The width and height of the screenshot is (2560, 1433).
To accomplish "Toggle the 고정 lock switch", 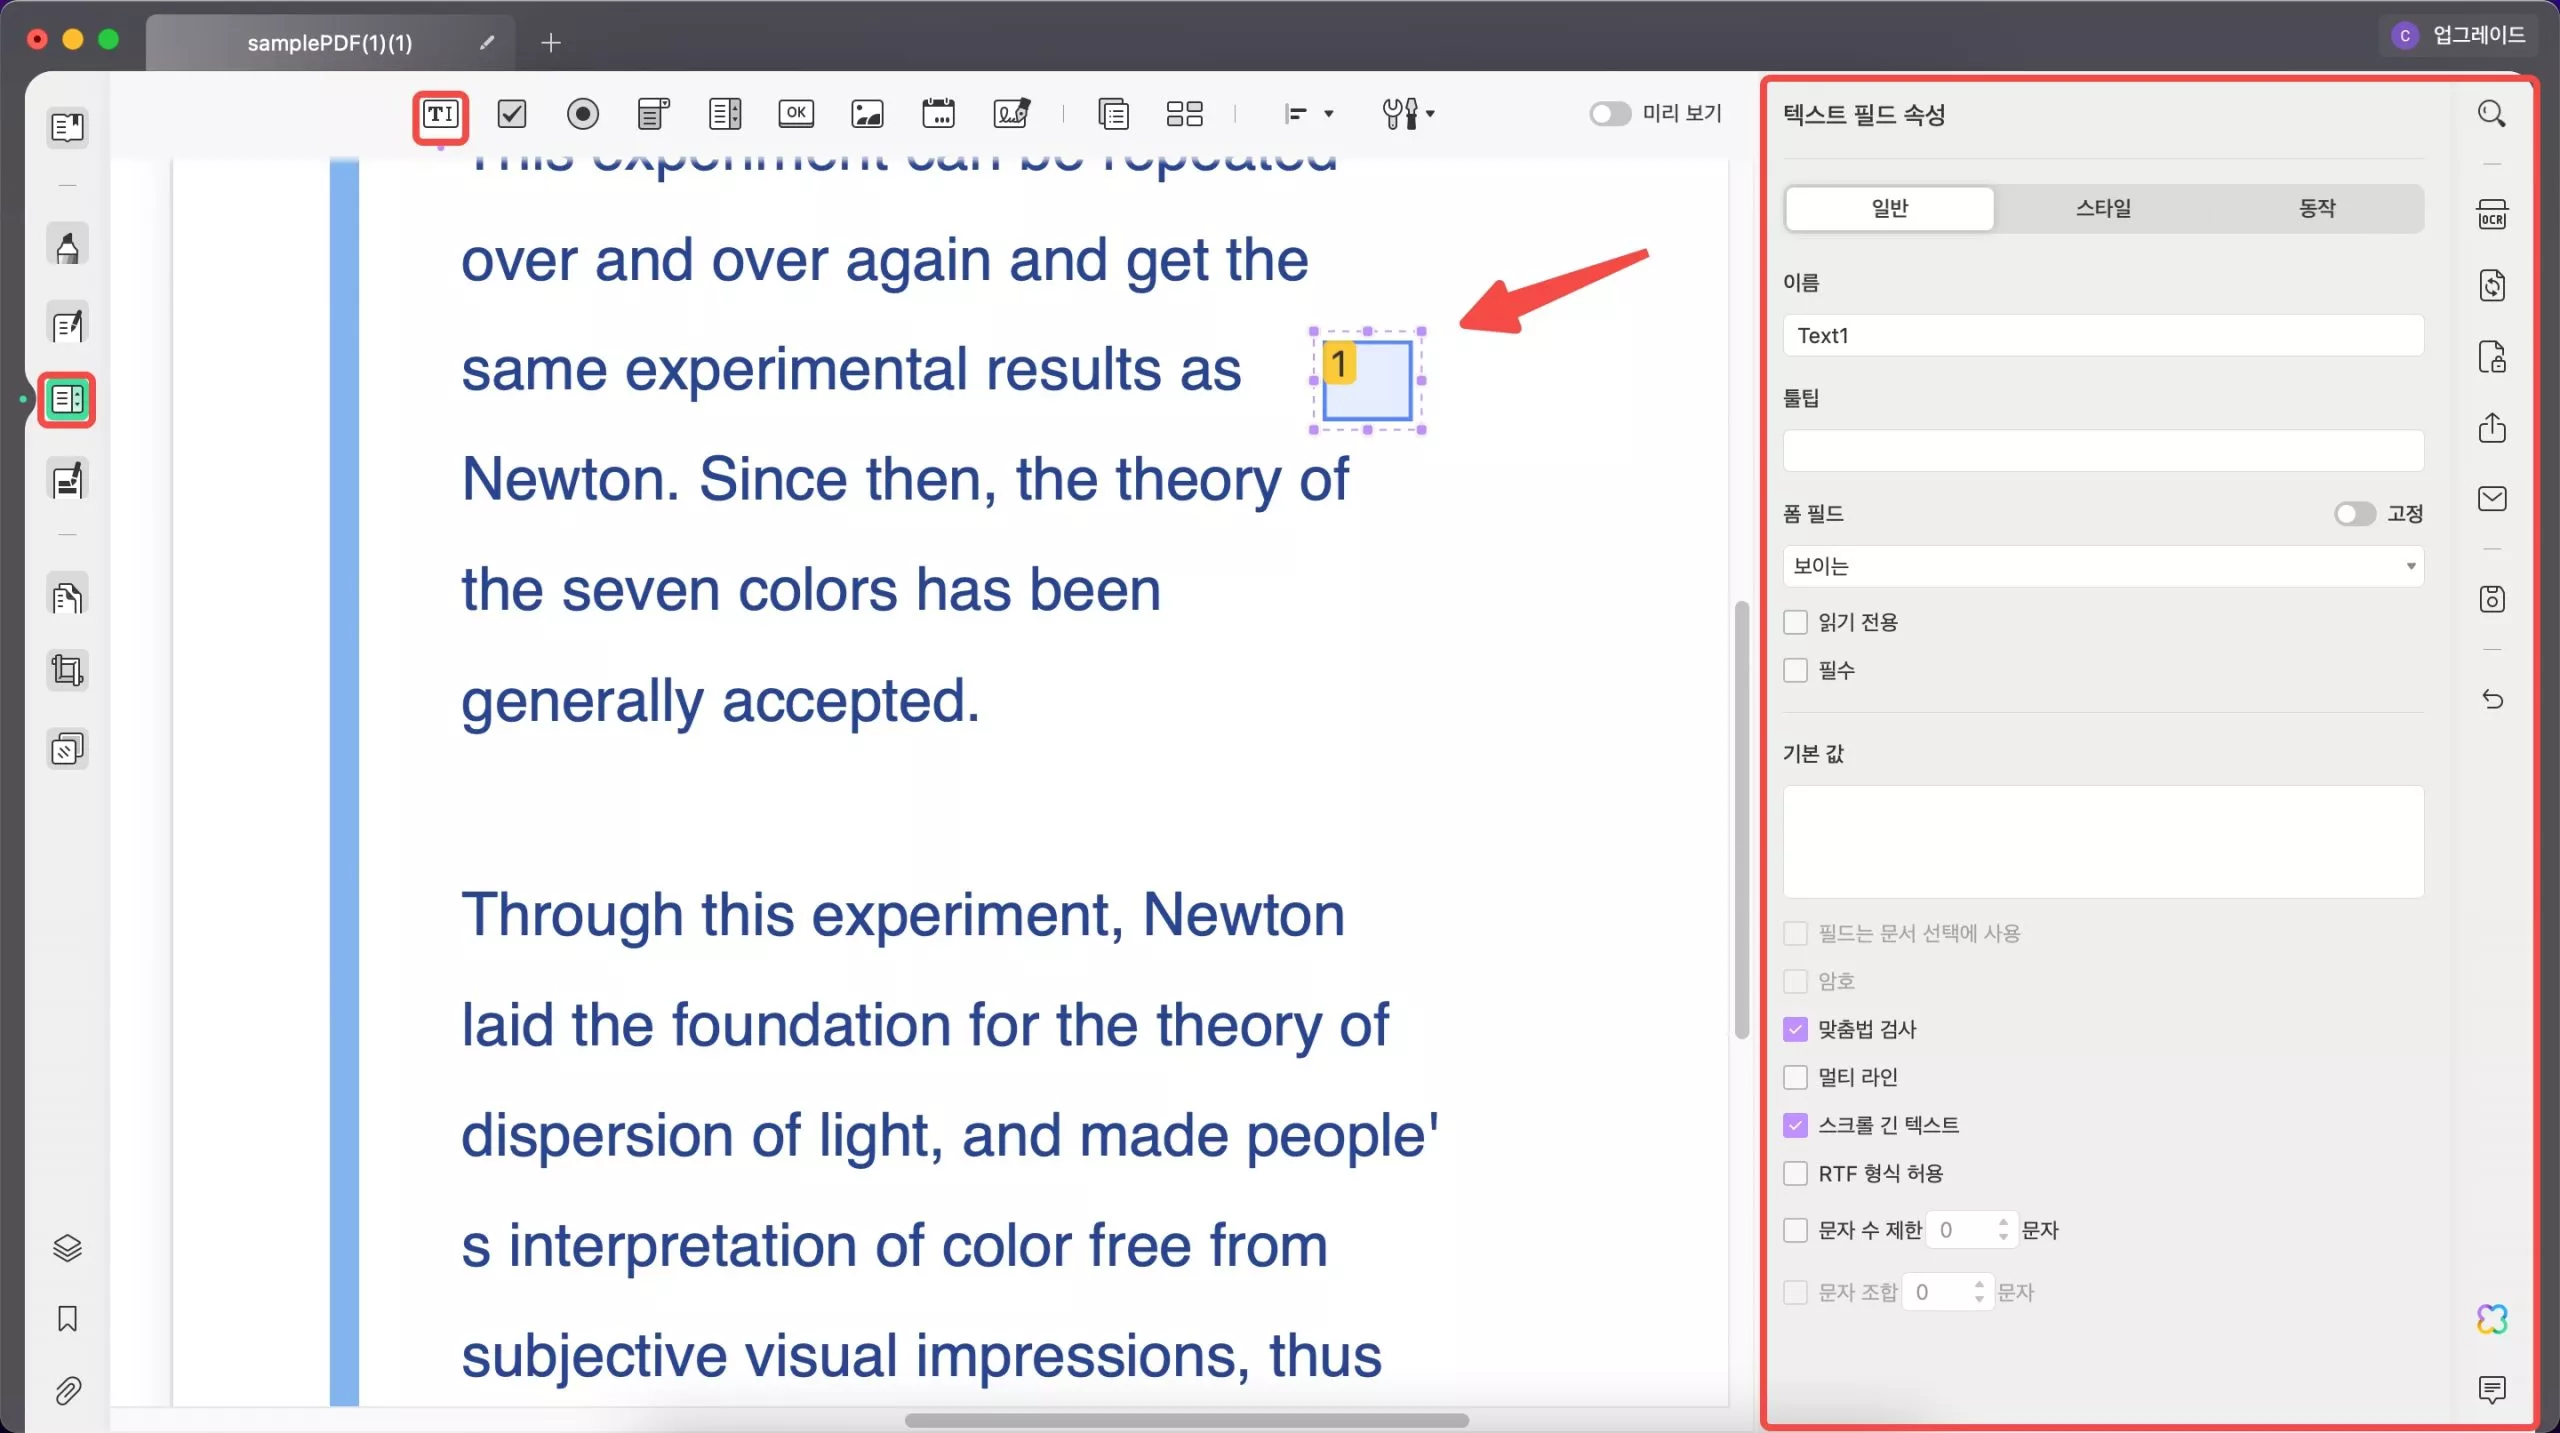I will coord(2354,514).
